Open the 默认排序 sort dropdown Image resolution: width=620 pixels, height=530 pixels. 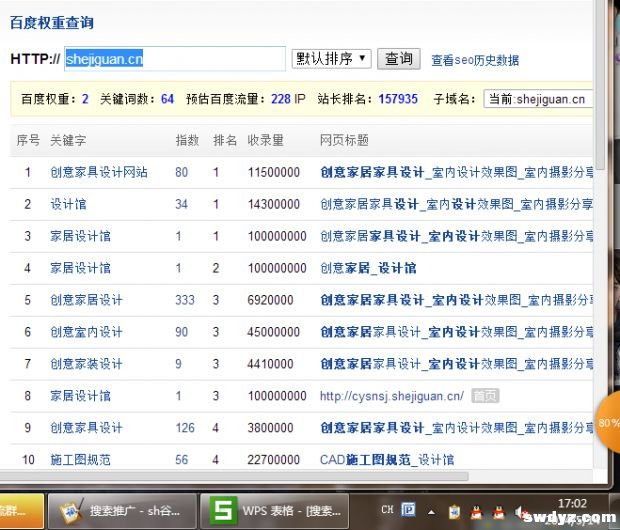point(331,59)
